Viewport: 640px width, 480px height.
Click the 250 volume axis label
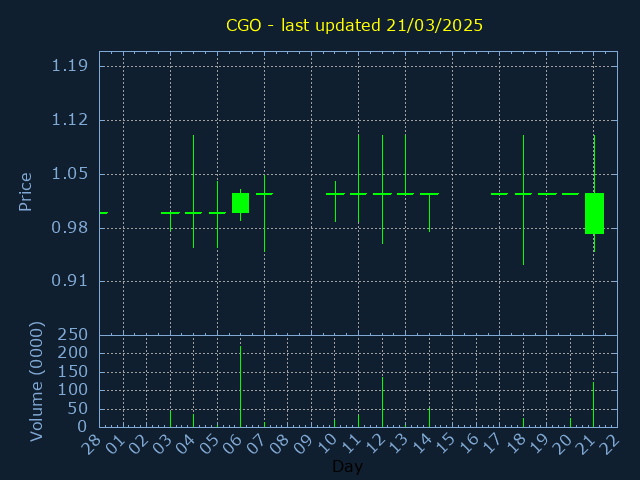[73, 335]
